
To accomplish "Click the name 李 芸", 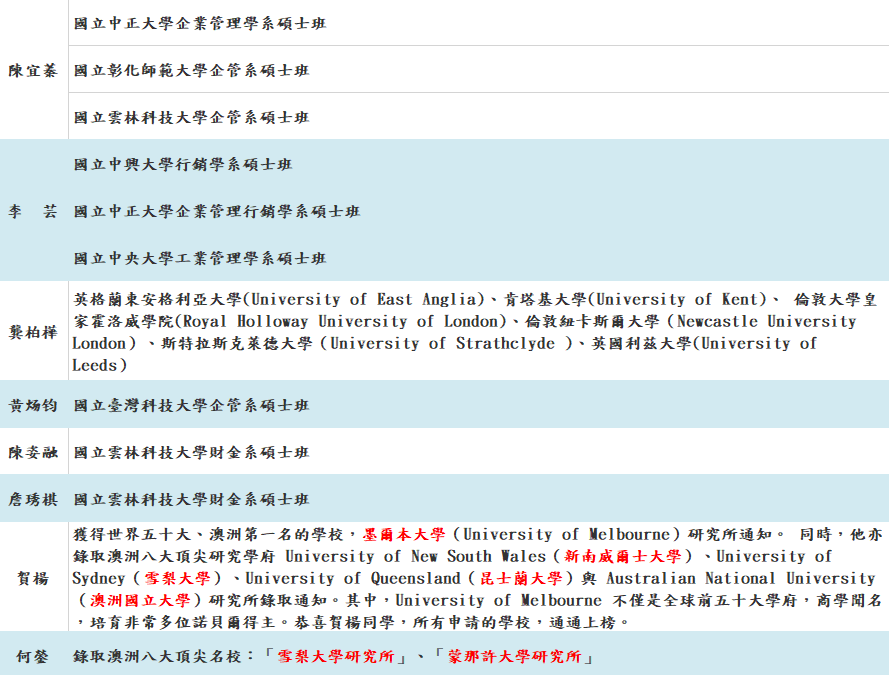I will [x=33, y=211].
